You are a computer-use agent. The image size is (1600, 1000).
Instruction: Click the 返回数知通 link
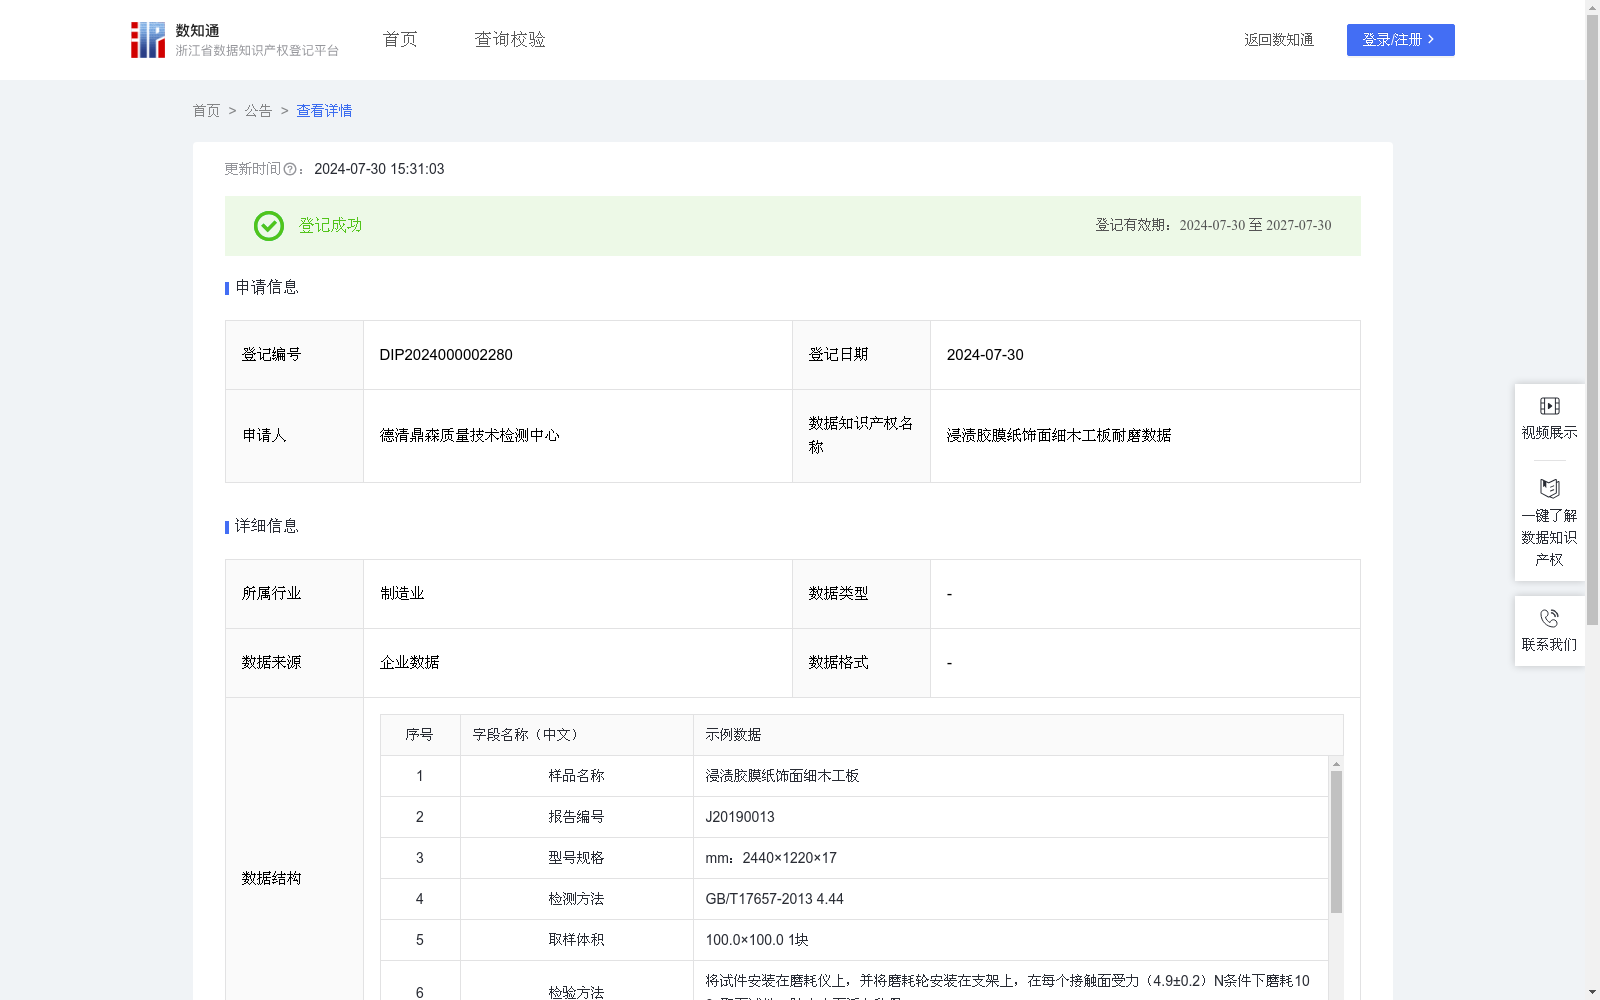coord(1279,40)
